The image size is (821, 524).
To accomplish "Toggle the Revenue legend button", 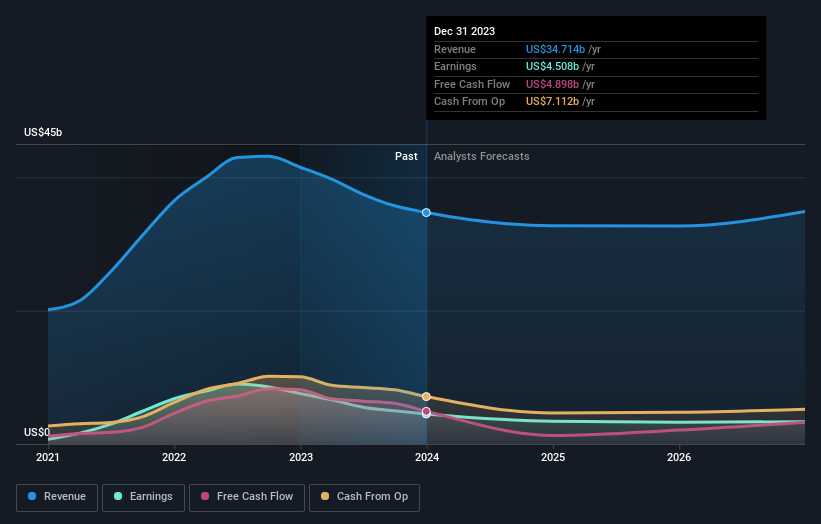I will click(57, 497).
